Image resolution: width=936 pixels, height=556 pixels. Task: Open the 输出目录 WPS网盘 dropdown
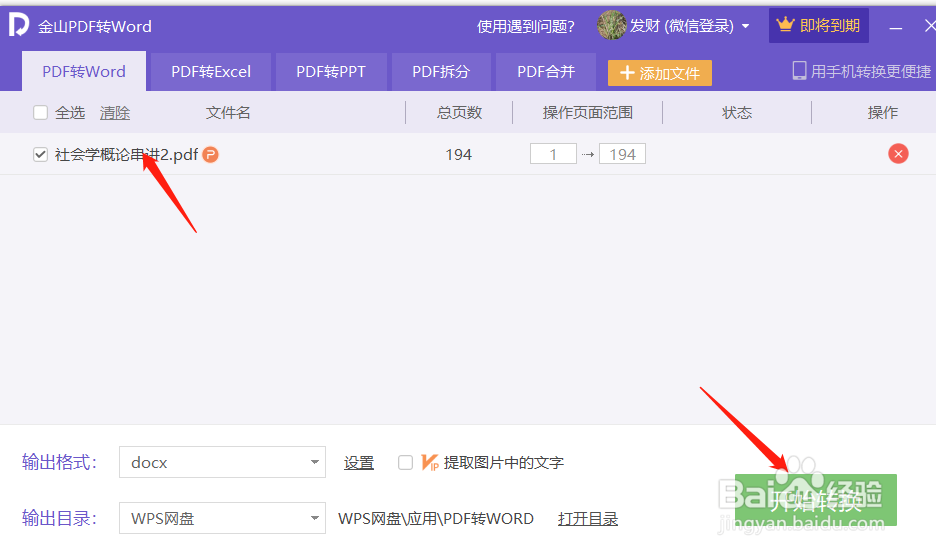222,518
